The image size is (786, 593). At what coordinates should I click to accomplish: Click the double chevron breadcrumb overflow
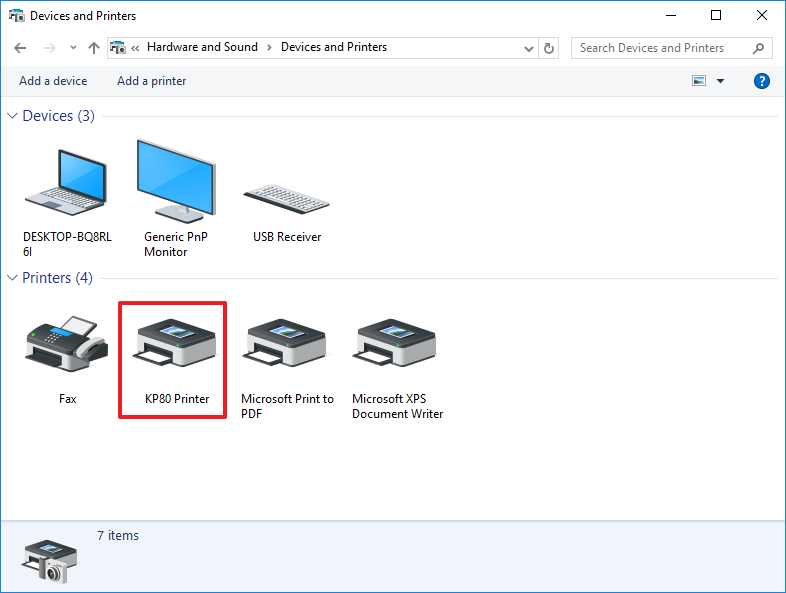135,48
